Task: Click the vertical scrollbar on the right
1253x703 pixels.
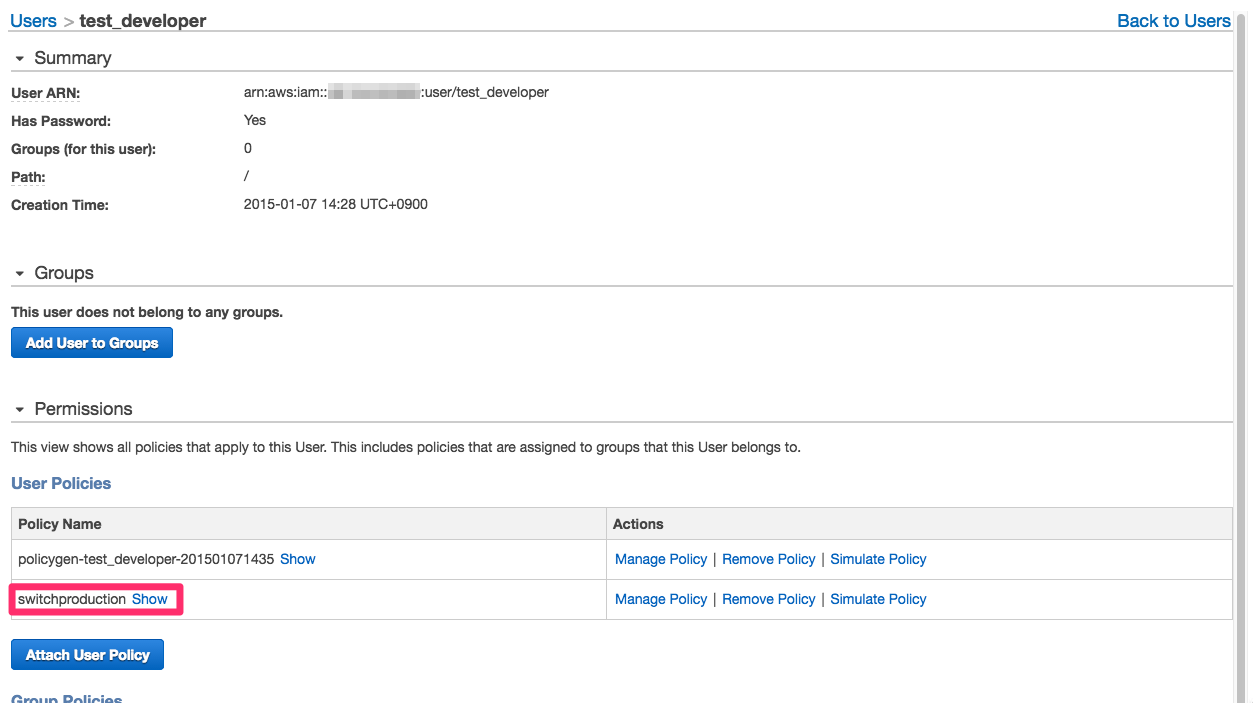Action: (1243, 350)
